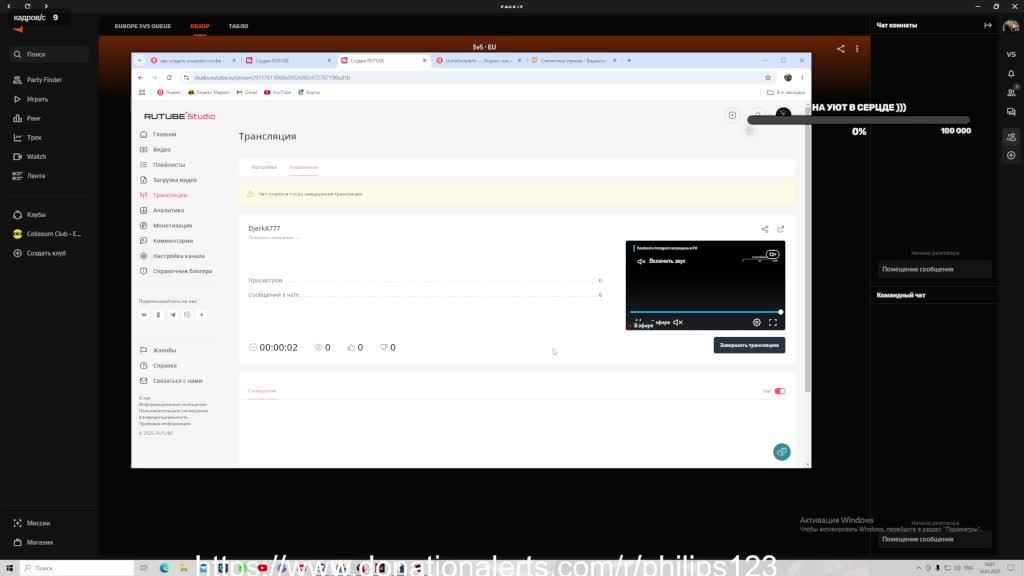
Task: Open YouTube bookmark in bookmarks bar
Action: click(278, 93)
